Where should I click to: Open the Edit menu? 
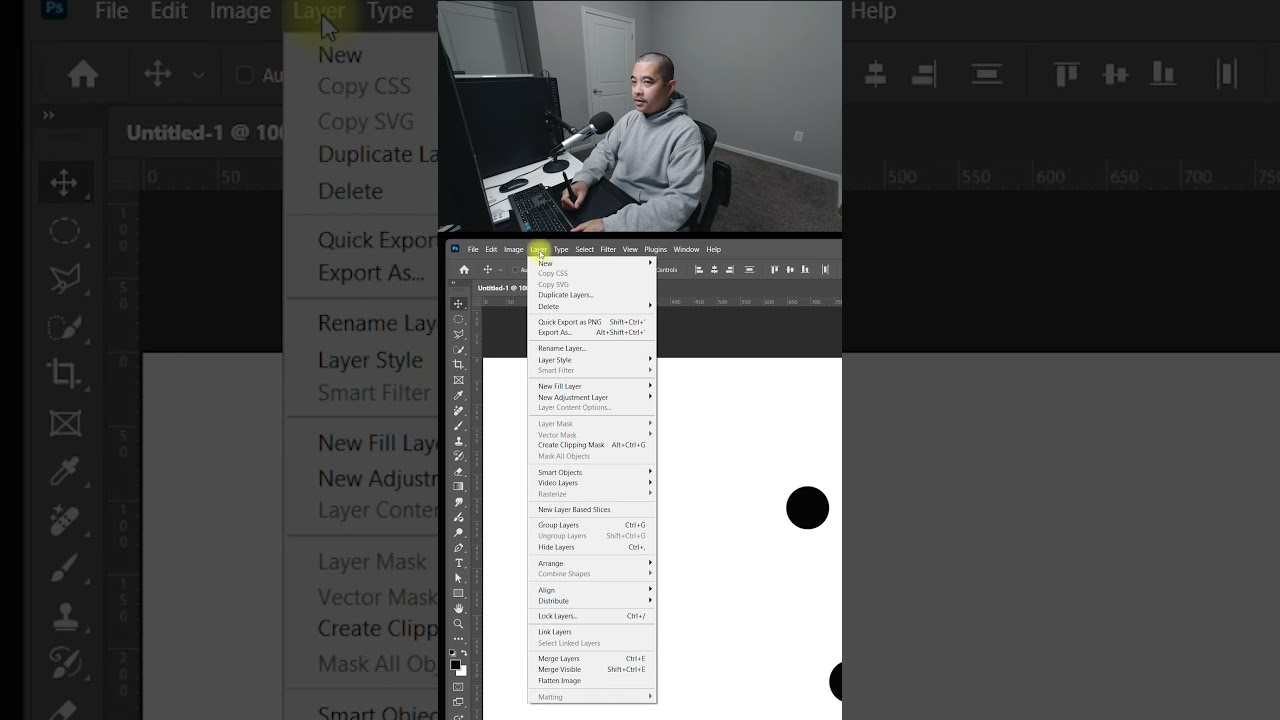click(491, 249)
